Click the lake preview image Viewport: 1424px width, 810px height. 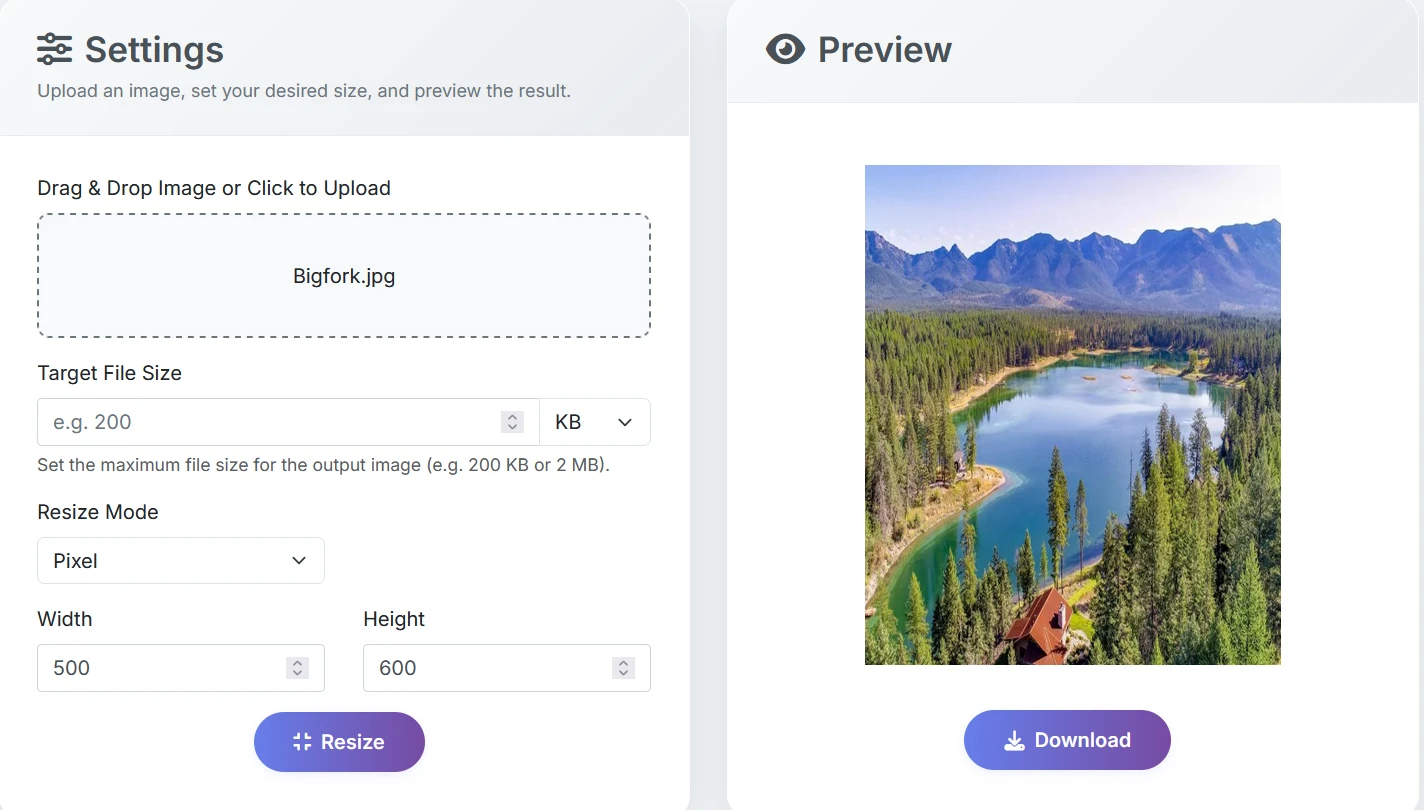tap(1072, 415)
